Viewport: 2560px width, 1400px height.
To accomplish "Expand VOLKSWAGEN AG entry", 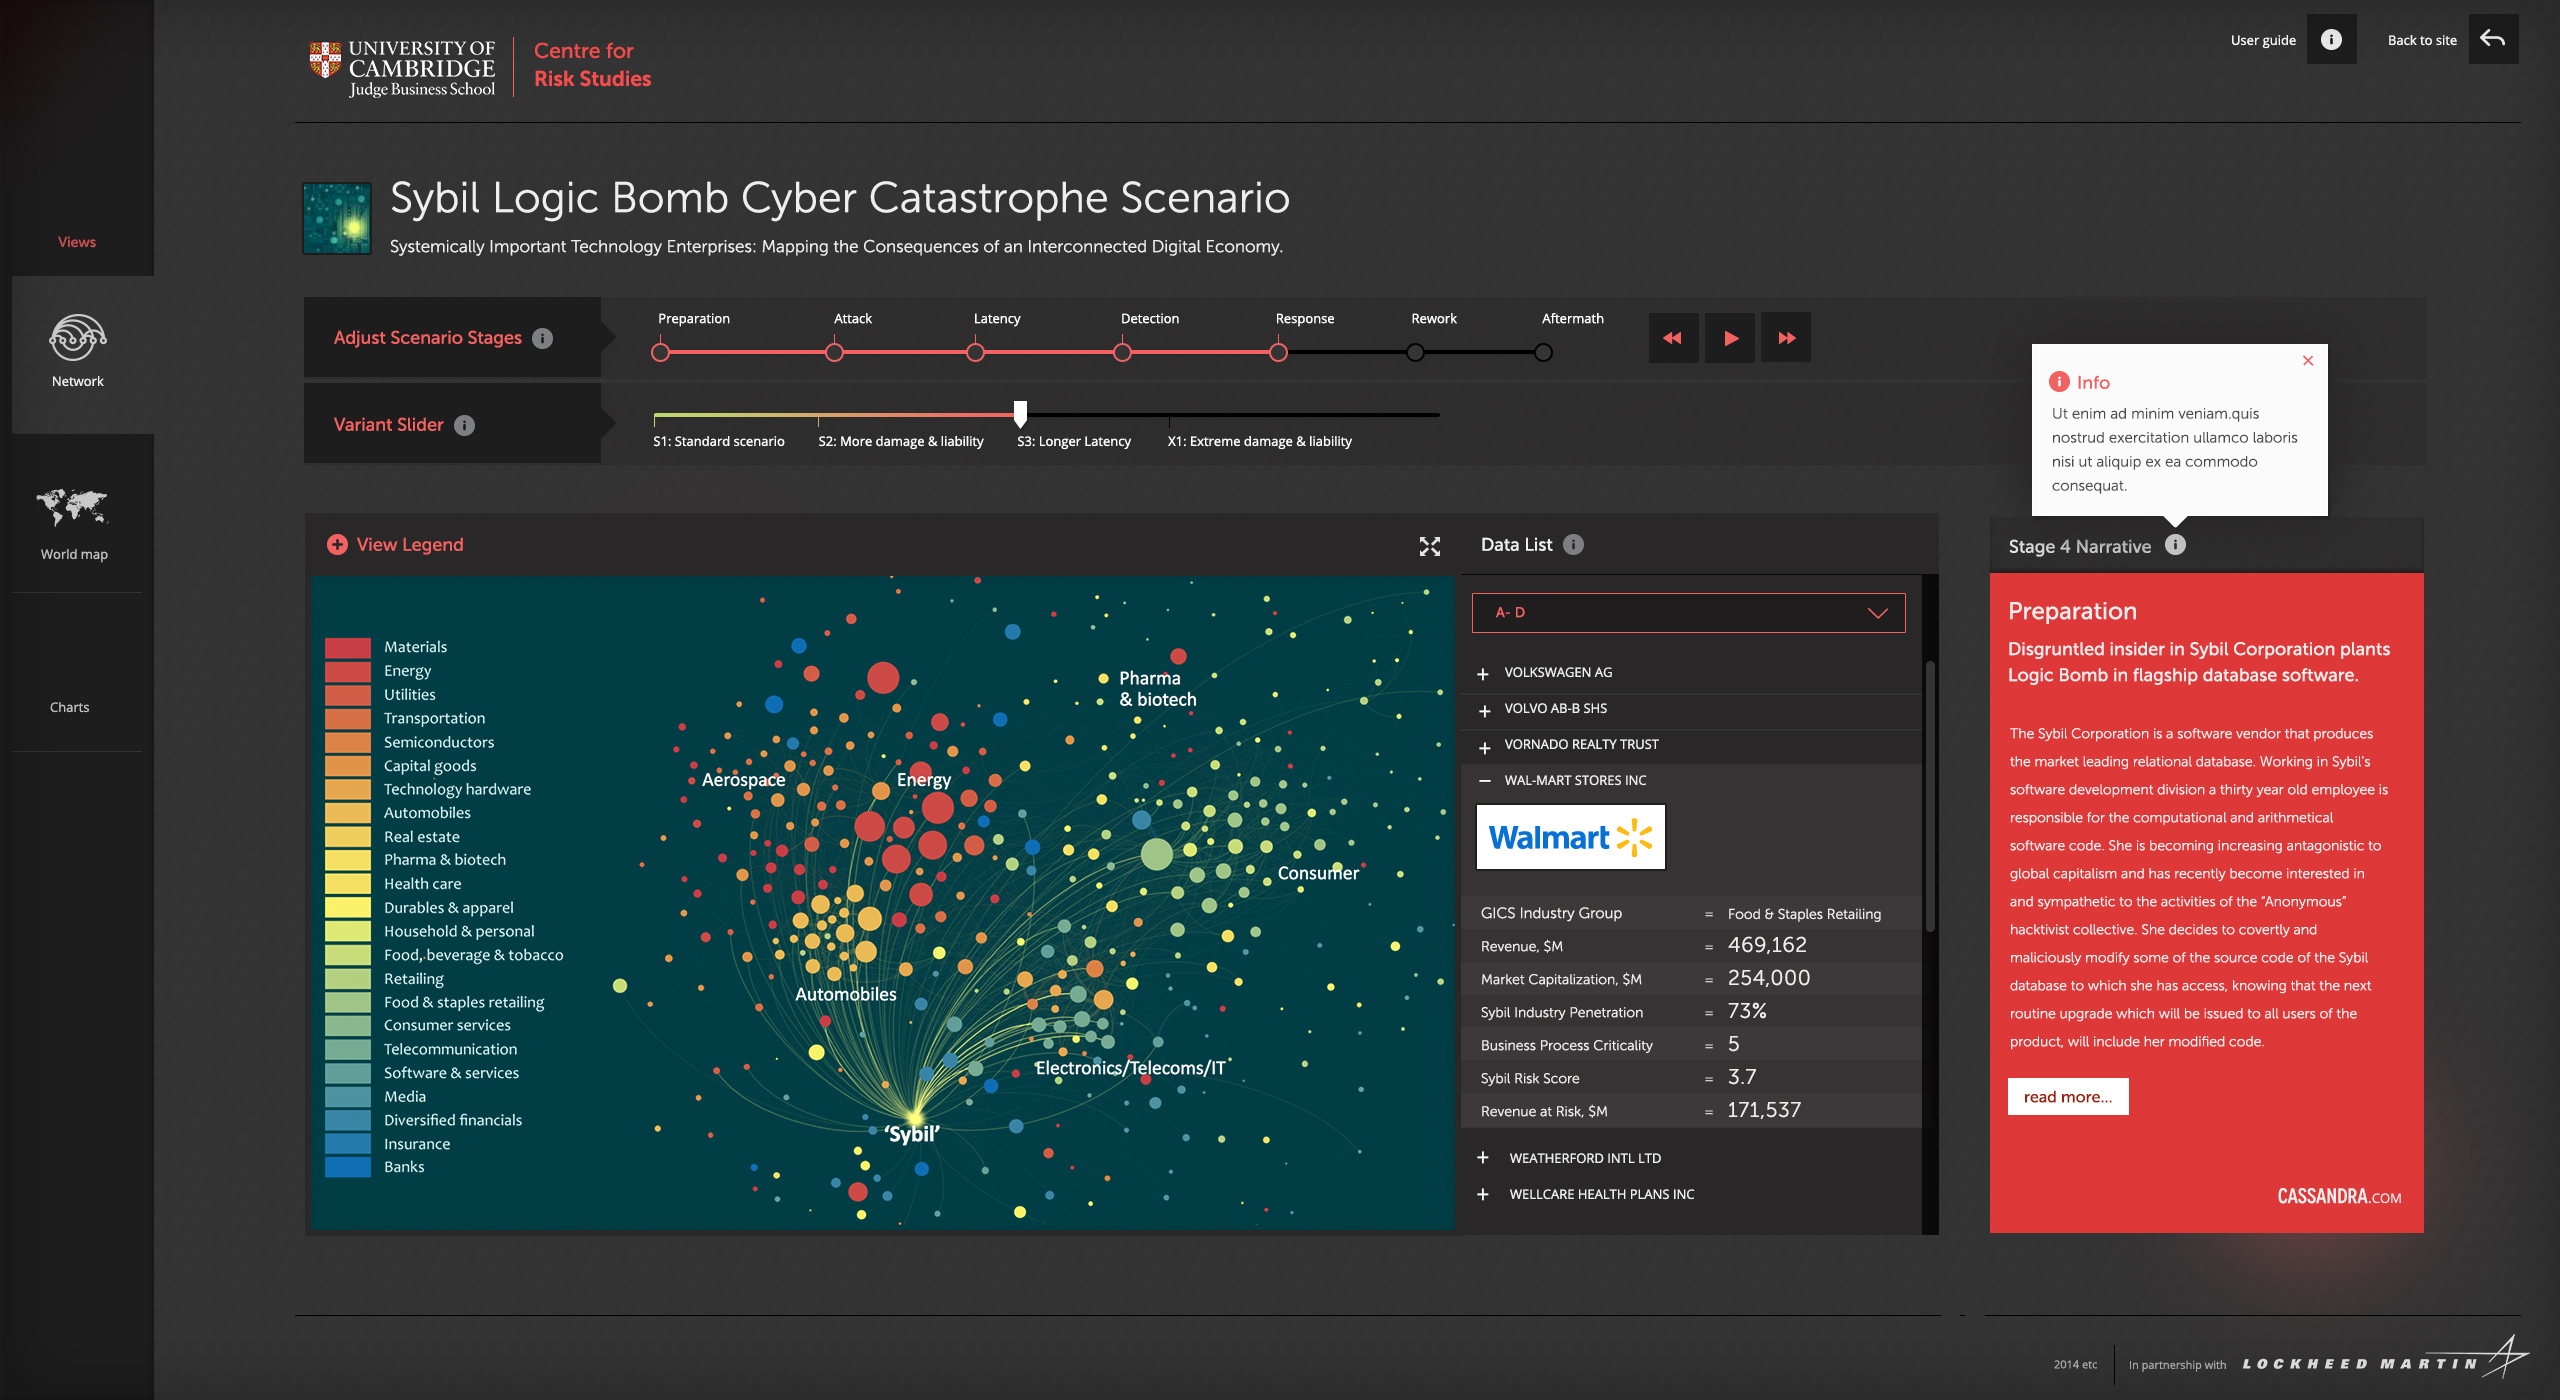I will (x=1483, y=674).
